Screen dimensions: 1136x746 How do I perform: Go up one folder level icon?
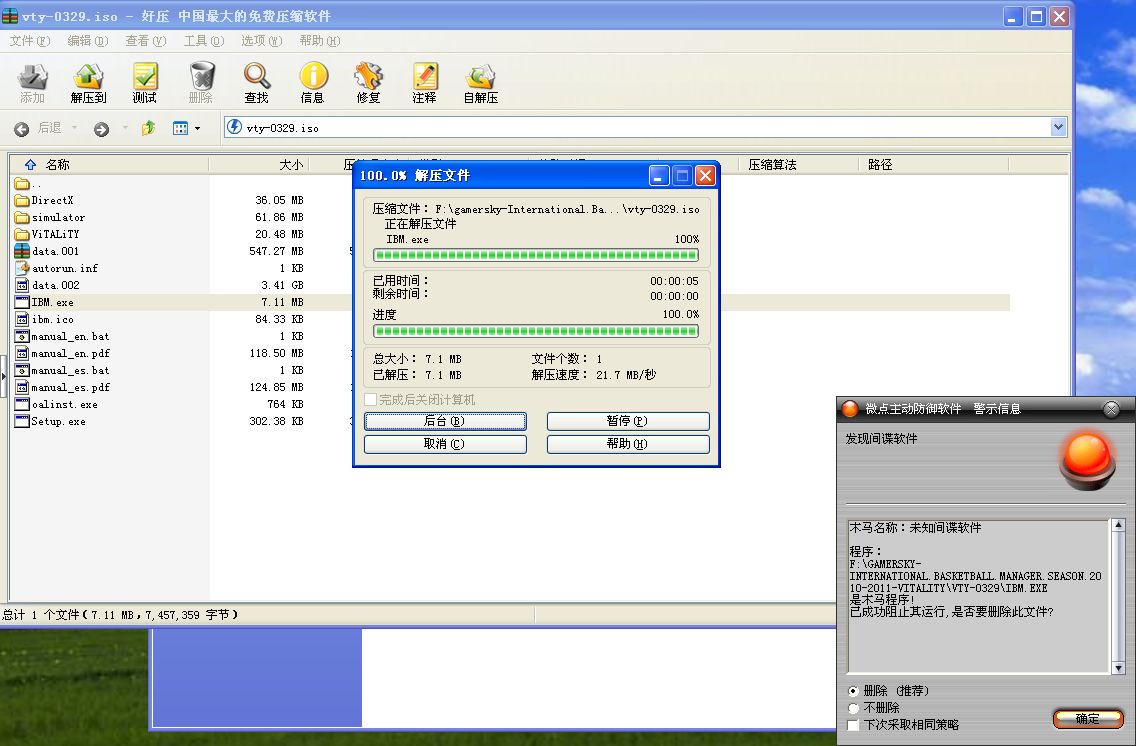pos(149,128)
